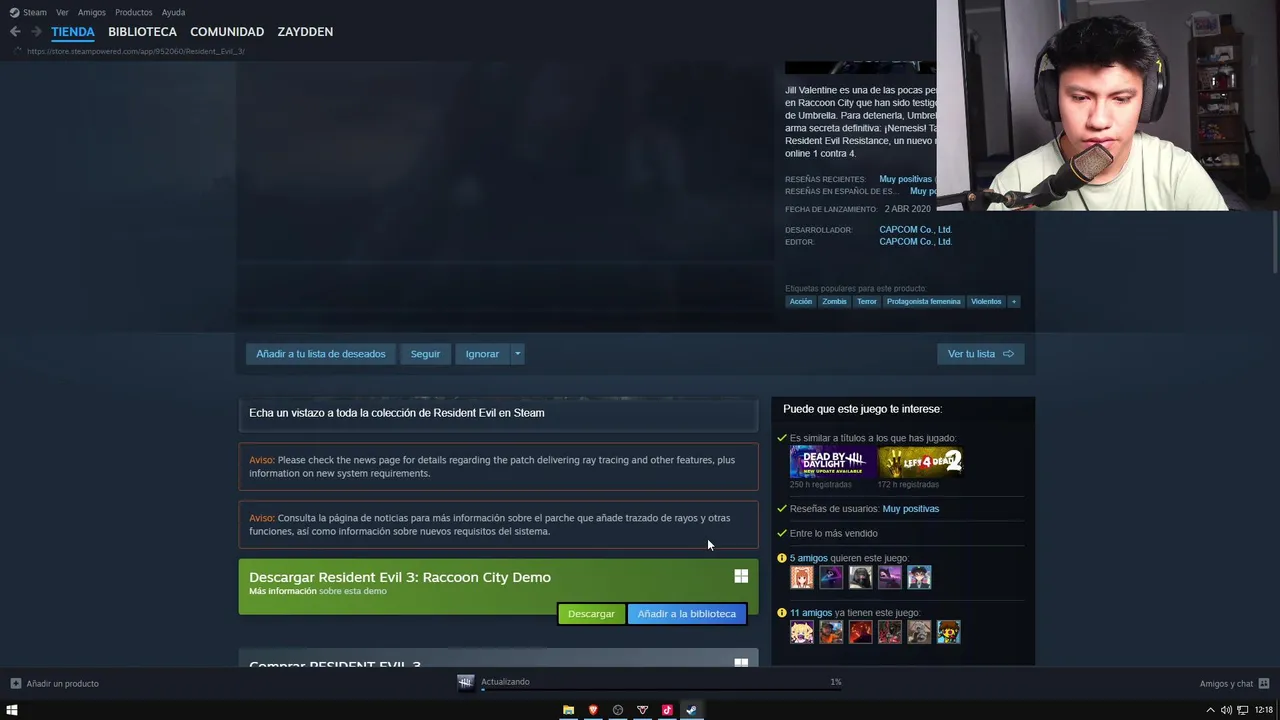The width and height of the screenshot is (1280, 720).
Task: Open File Explorer from taskbar
Action: pos(568,710)
